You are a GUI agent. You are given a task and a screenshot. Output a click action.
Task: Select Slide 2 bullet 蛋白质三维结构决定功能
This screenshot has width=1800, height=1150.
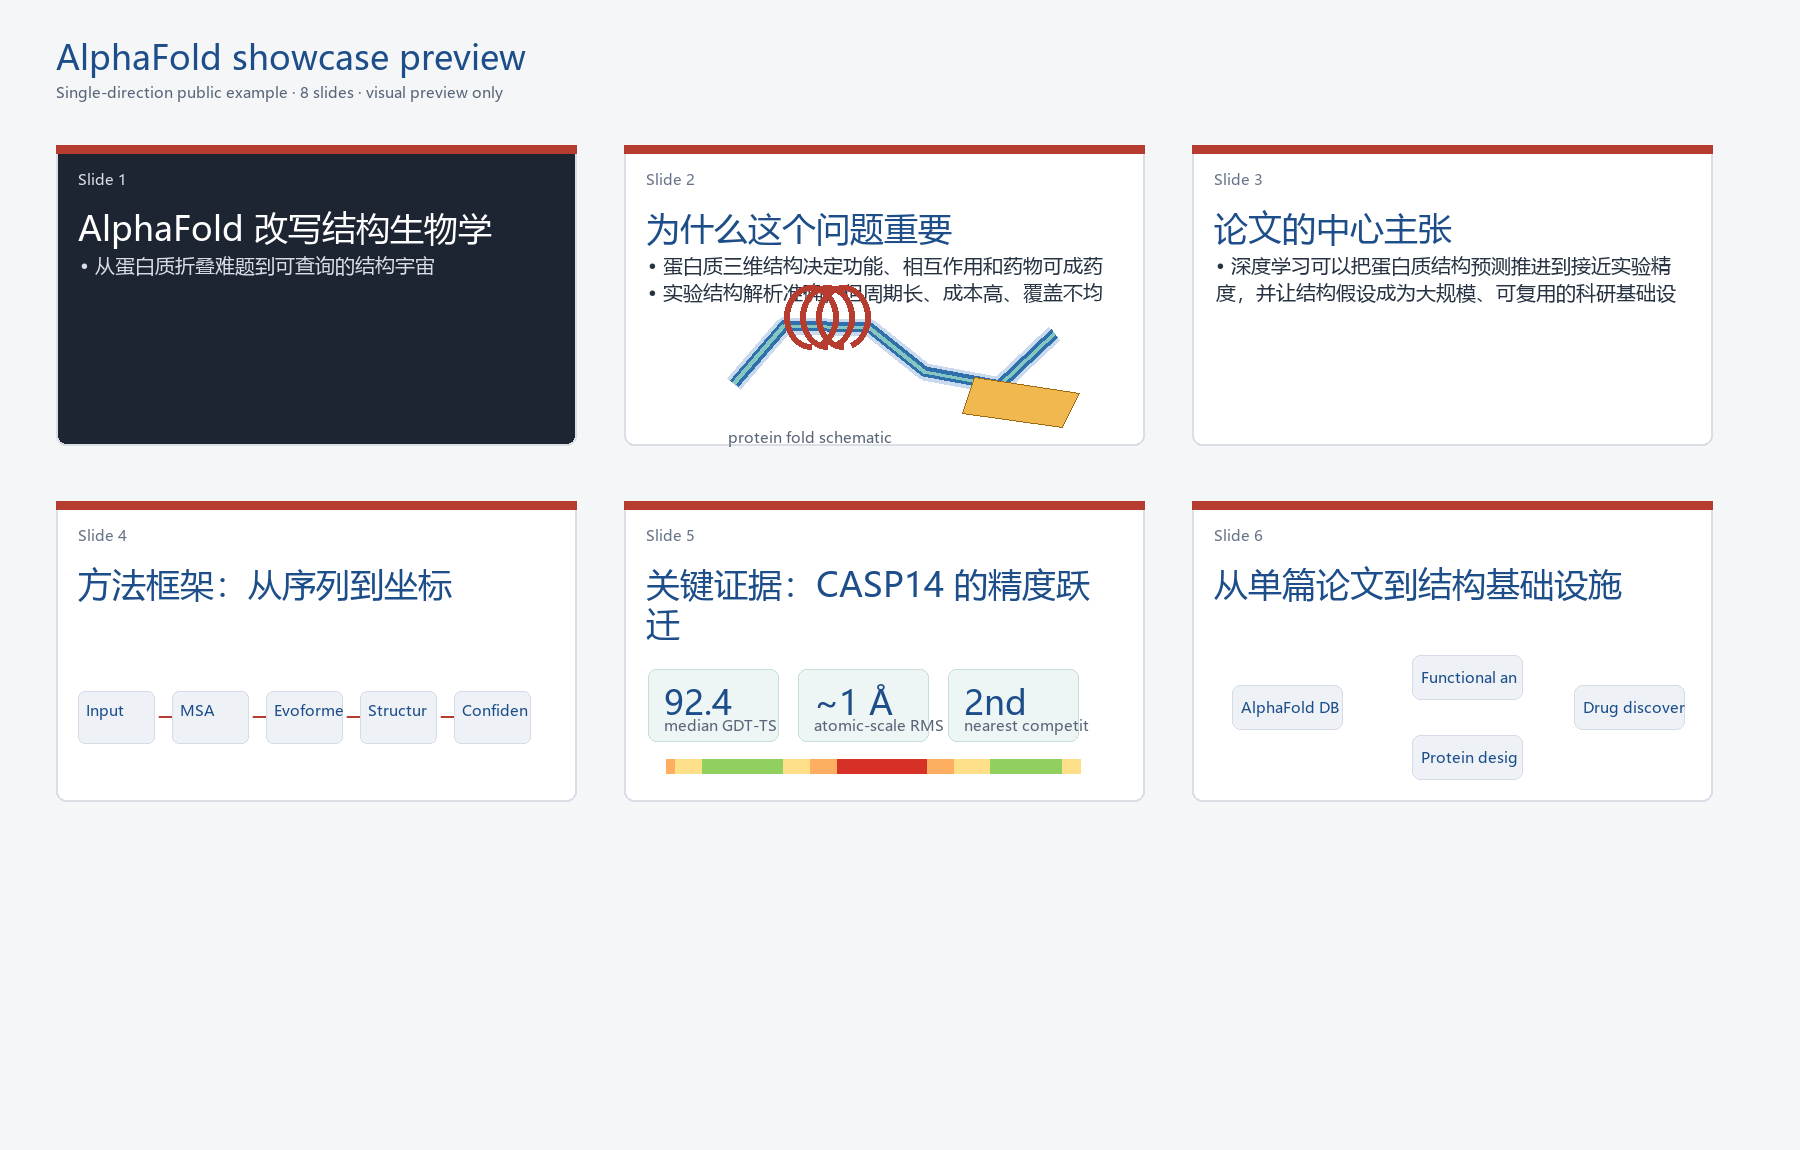(x=875, y=267)
